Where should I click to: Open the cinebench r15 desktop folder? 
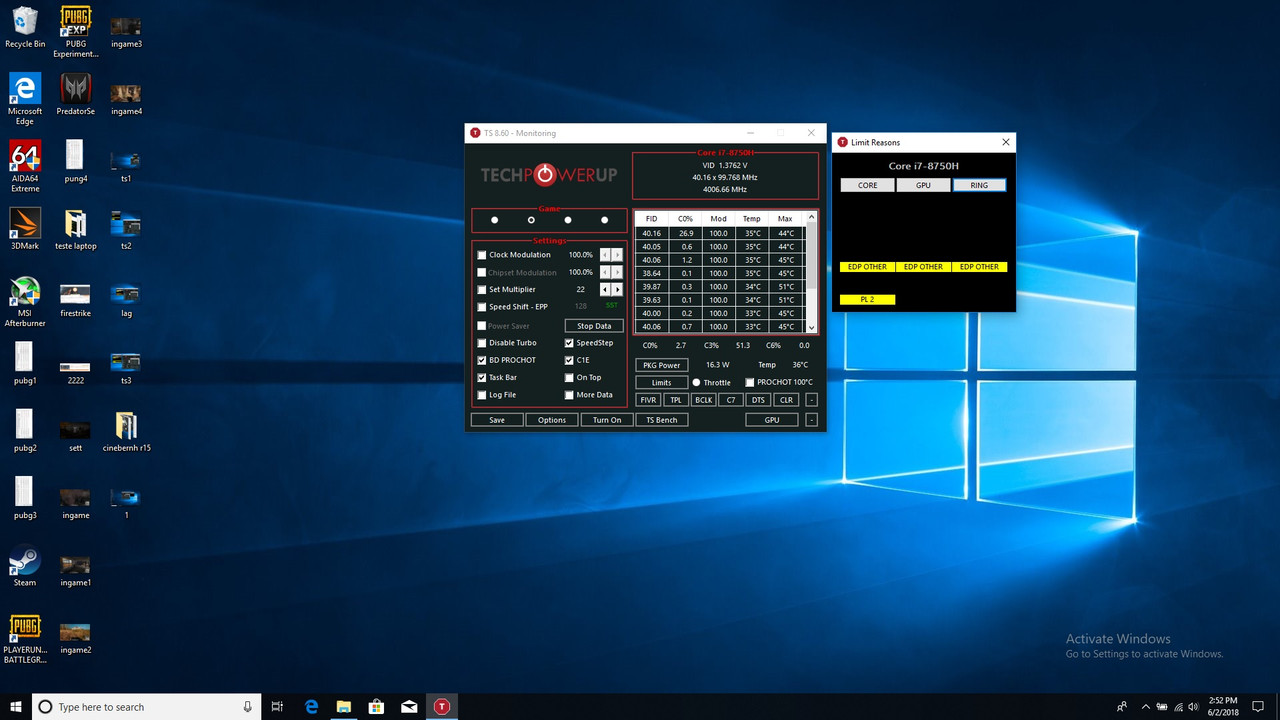[126, 427]
